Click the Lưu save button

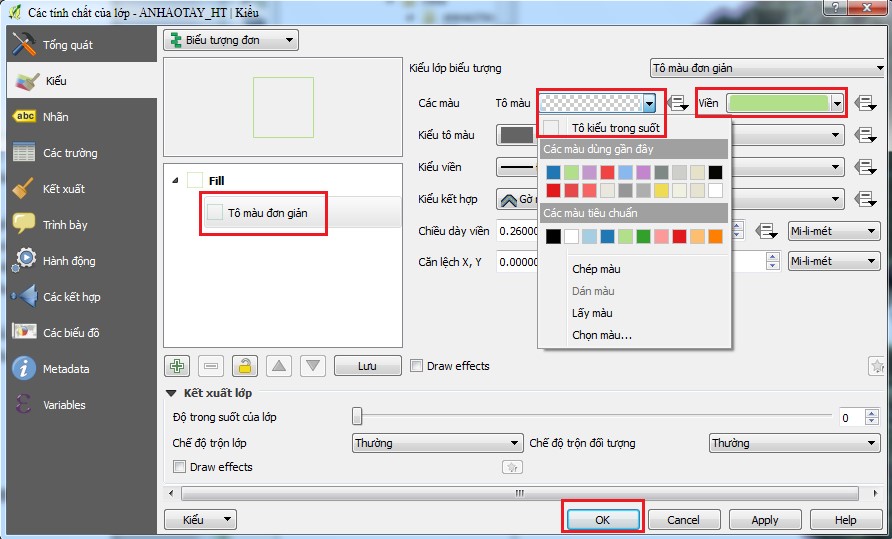click(x=367, y=366)
